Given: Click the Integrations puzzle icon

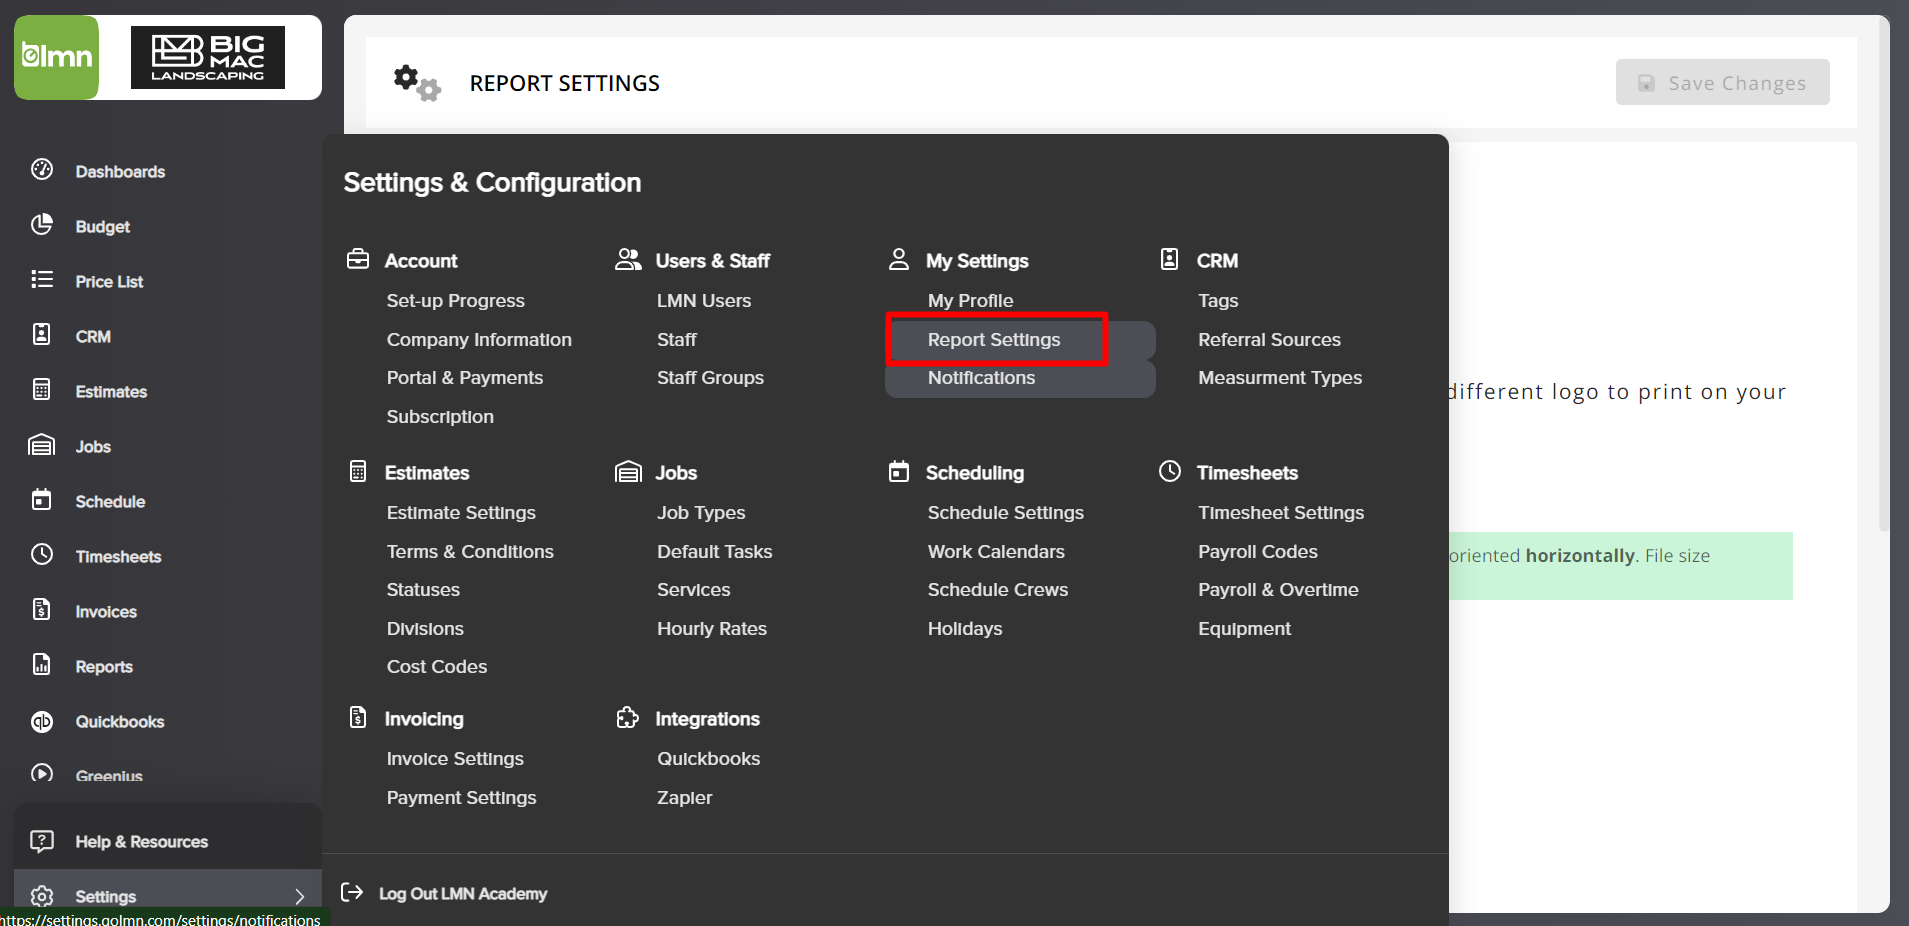Looking at the screenshot, I should pyautogui.click(x=628, y=717).
